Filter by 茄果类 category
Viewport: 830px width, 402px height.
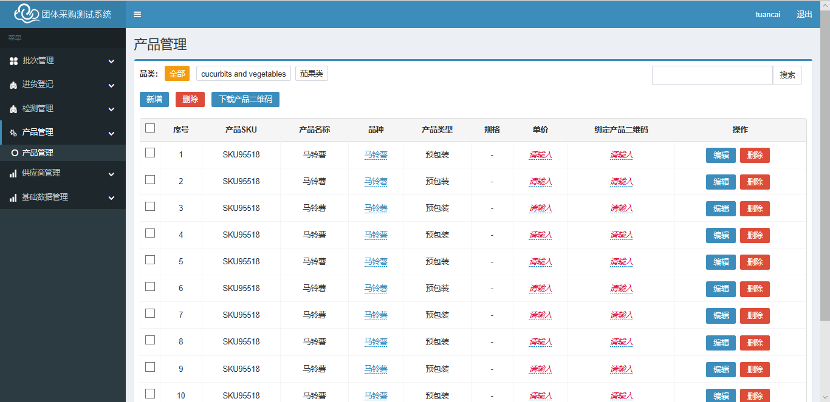pos(311,74)
